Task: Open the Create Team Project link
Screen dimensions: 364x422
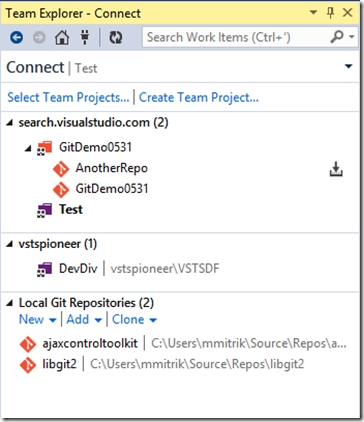Action: pyautogui.click(x=199, y=97)
